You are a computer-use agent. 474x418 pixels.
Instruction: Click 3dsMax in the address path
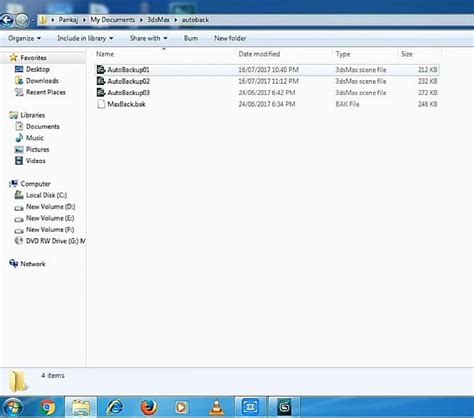point(158,20)
